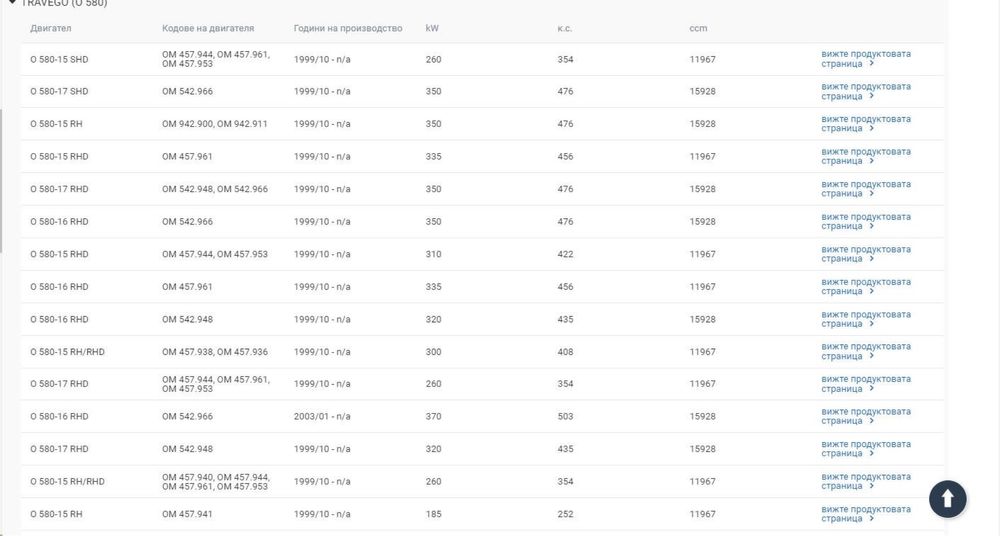The height and width of the screenshot is (536, 1000).
Task: Click the chevron icon in the O 580-17 SHD row
Action: [x=871, y=97]
